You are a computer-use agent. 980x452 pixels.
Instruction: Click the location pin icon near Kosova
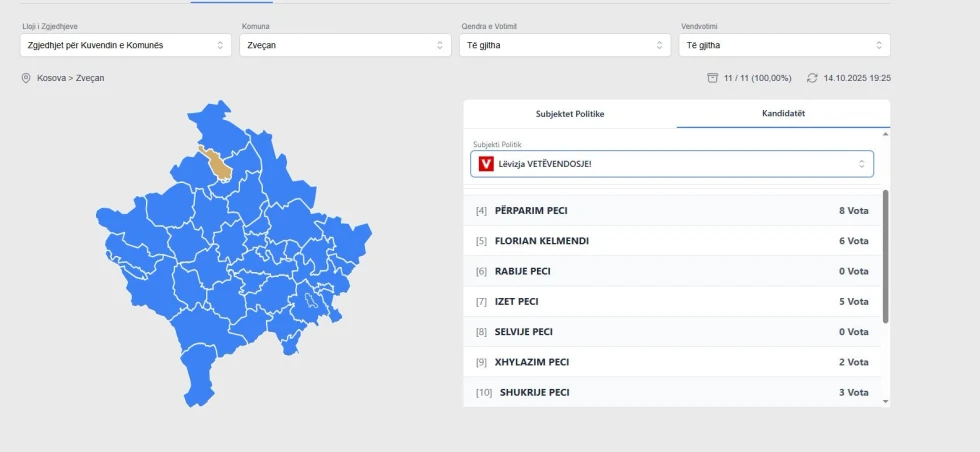pos(26,78)
